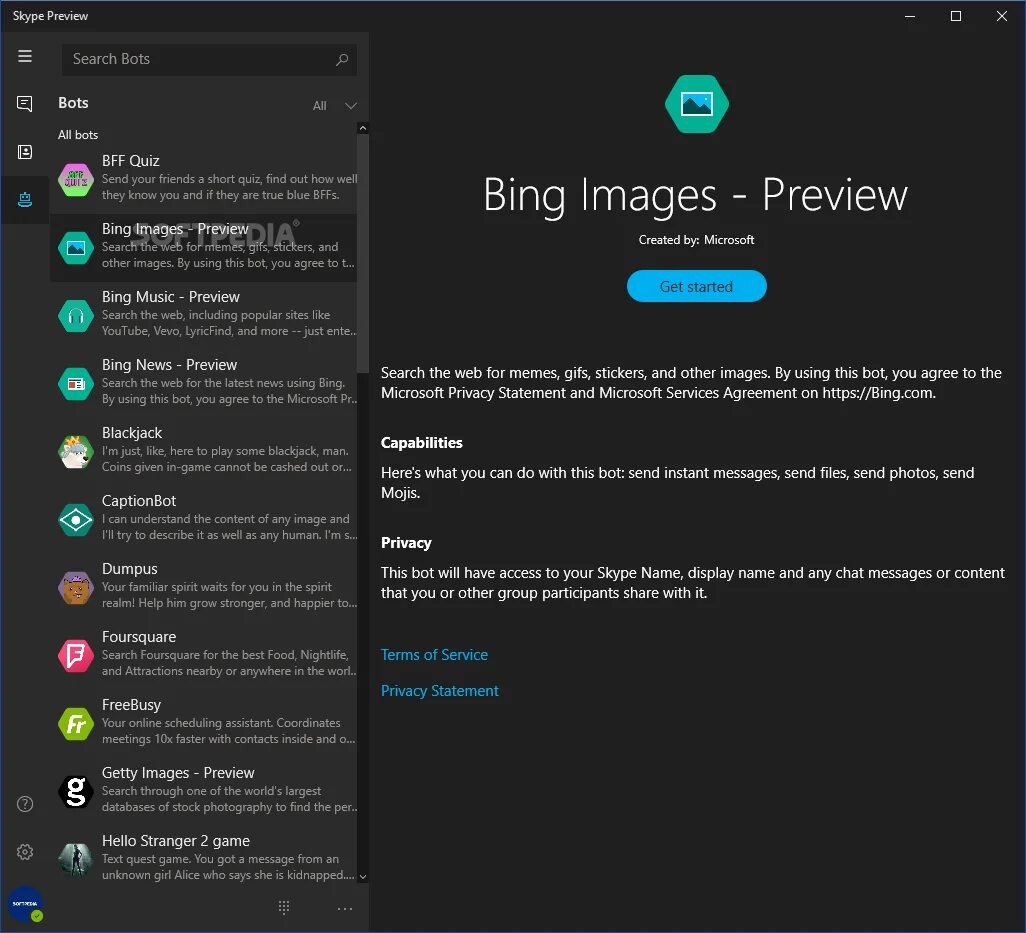
Task: Click the Privacy heading
Action: (406, 543)
